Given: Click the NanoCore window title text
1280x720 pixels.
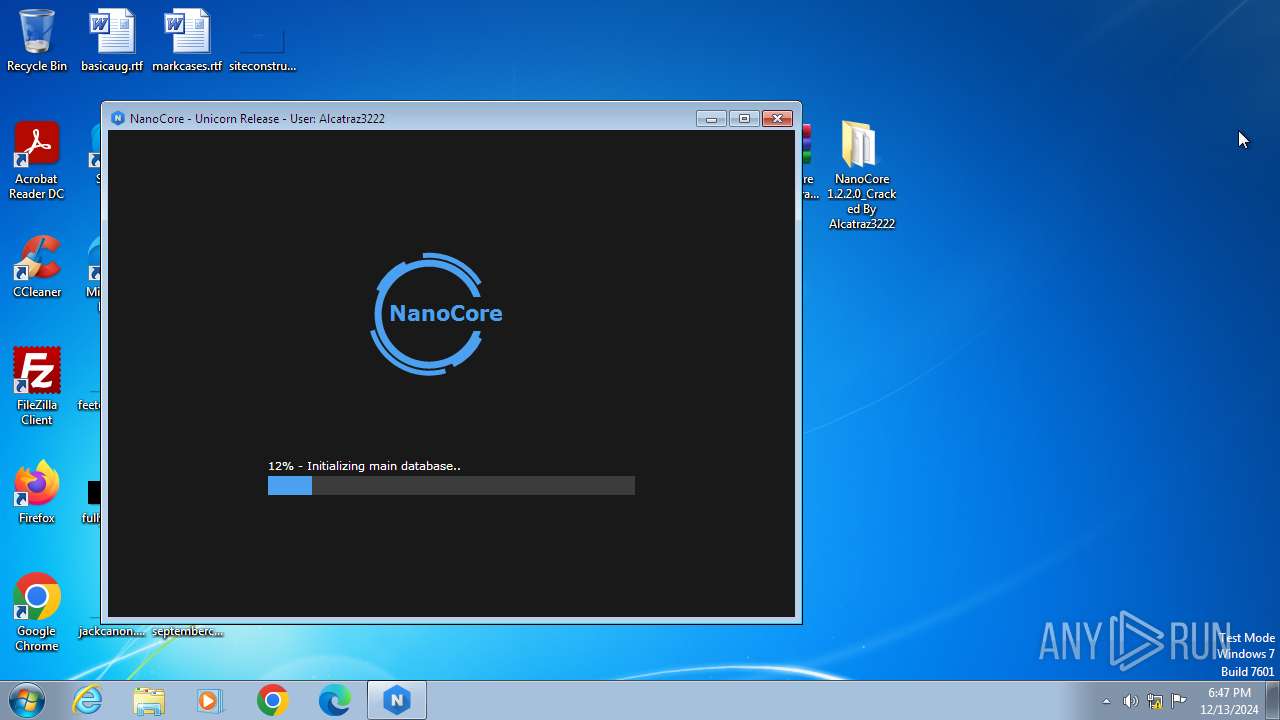Looking at the screenshot, I should (257, 118).
